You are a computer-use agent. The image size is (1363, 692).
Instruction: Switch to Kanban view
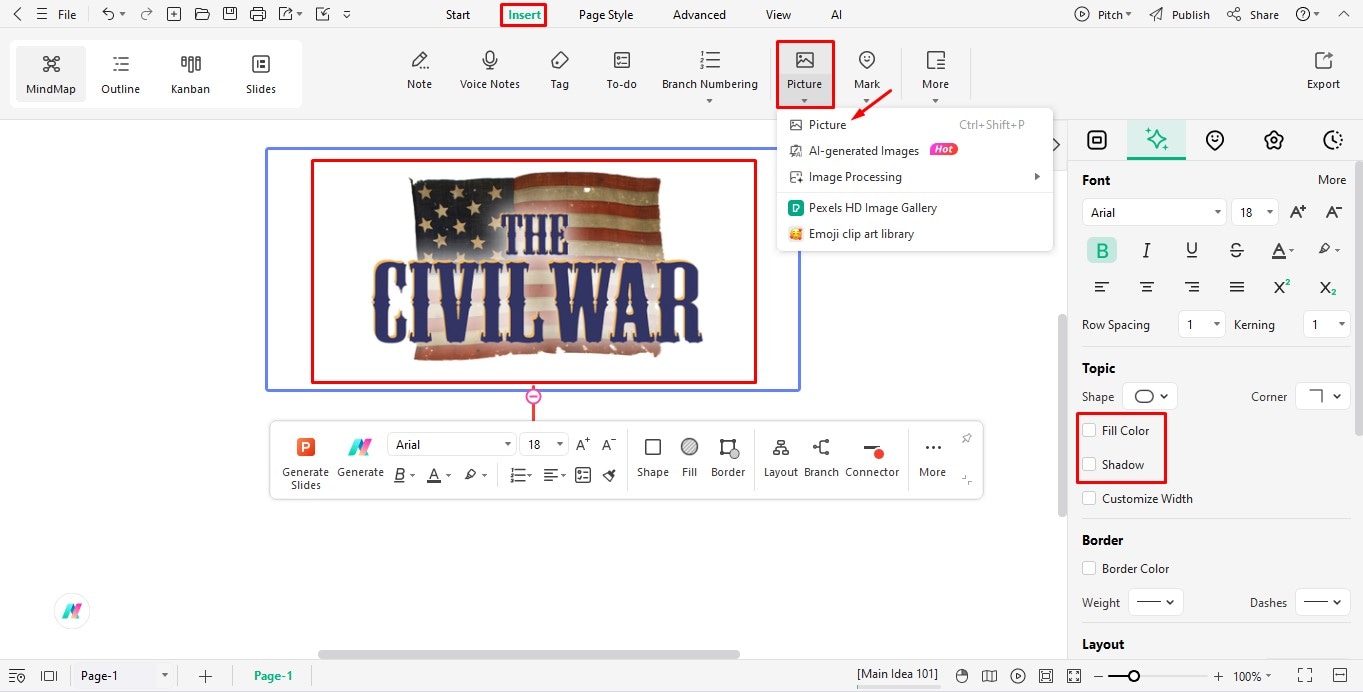(x=191, y=74)
